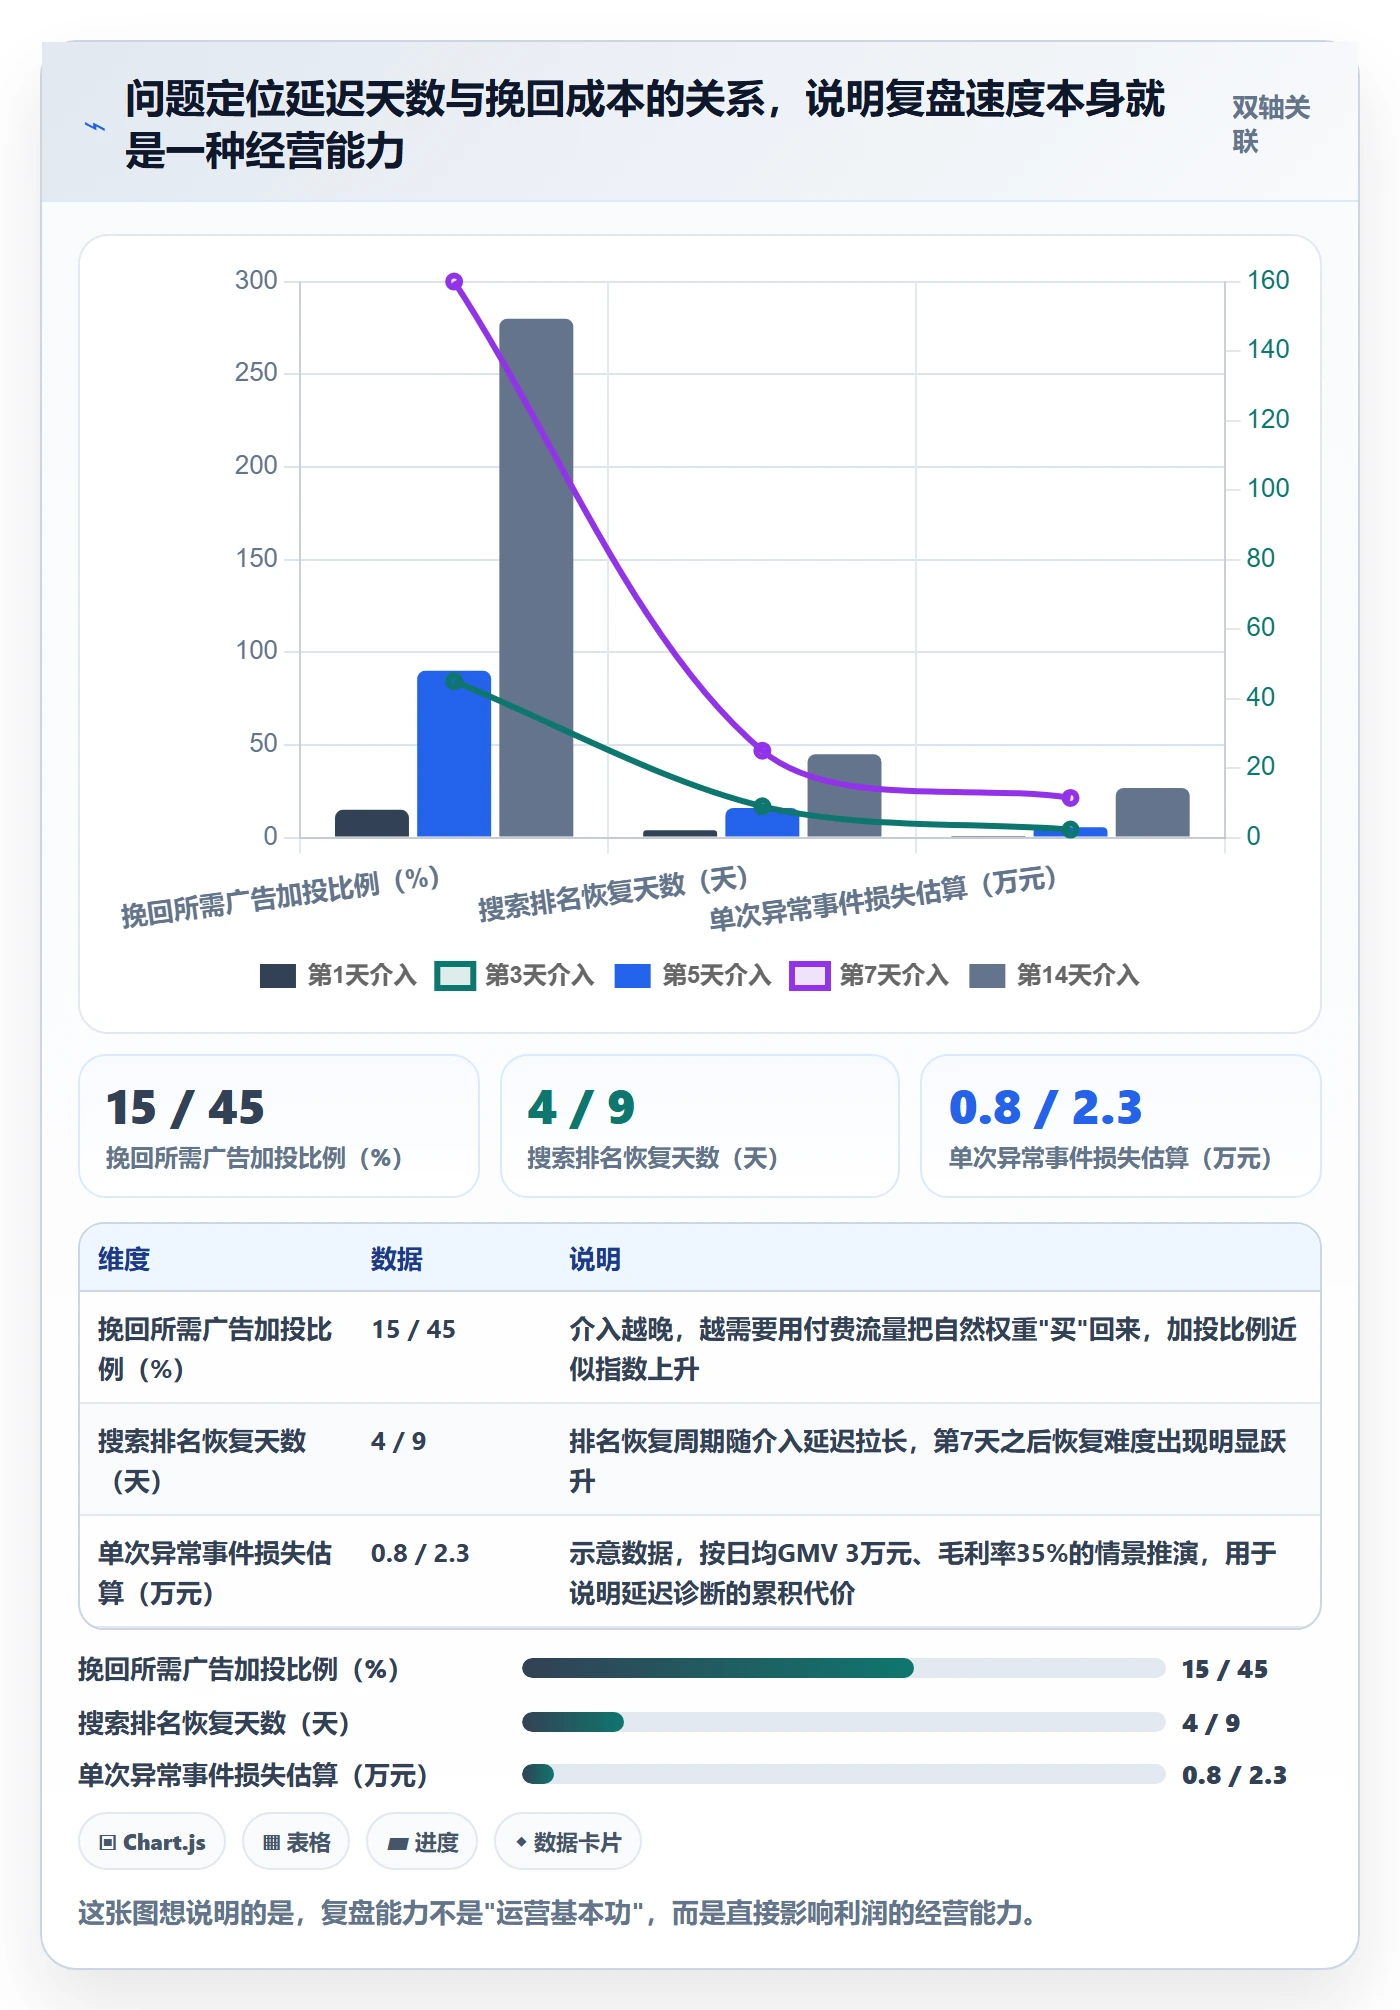
Task: Click the 表格 tag chip
Action: coord(296,1842)
